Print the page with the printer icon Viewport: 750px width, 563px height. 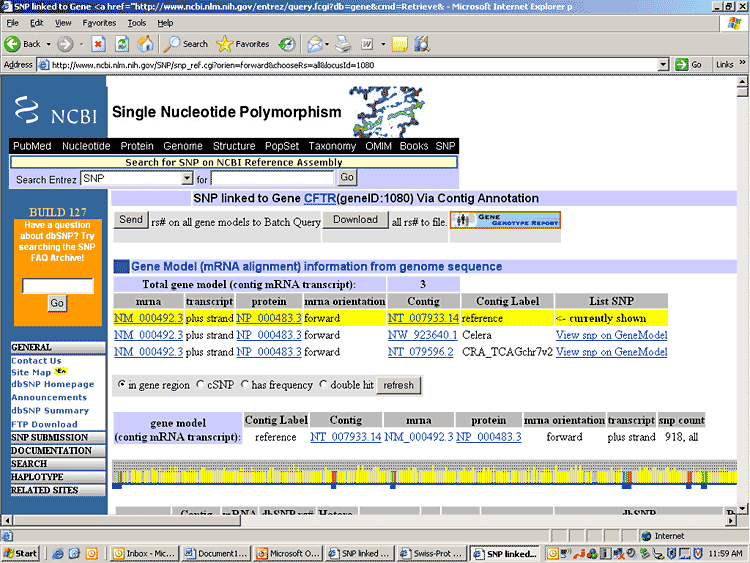pyautogui.click(x=343, y=44)
